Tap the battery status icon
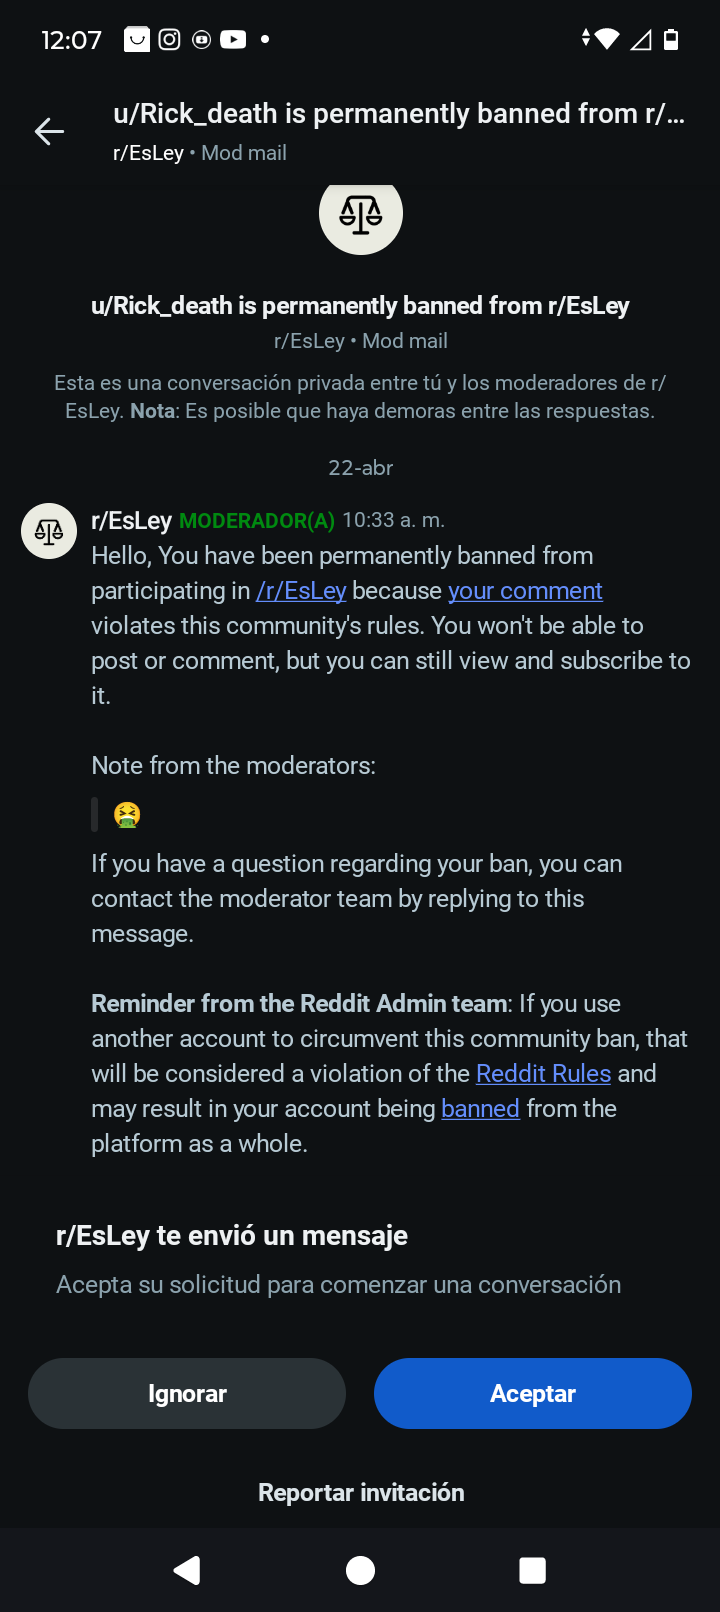The width and height of the screenshot is (720, 1612). click(x=671, y=39)
